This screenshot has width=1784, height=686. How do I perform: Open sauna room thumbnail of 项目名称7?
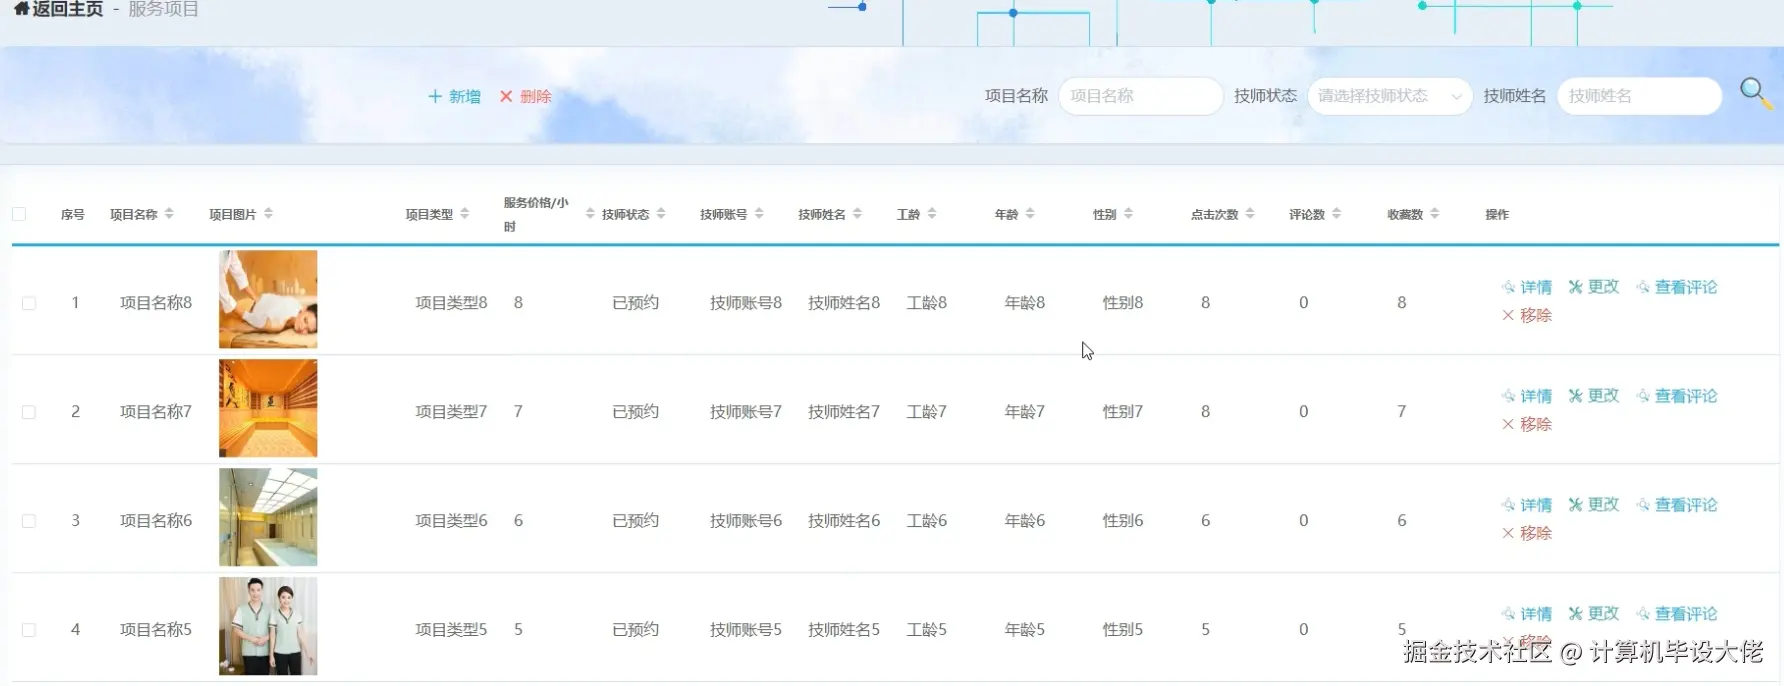coord(268,408)
